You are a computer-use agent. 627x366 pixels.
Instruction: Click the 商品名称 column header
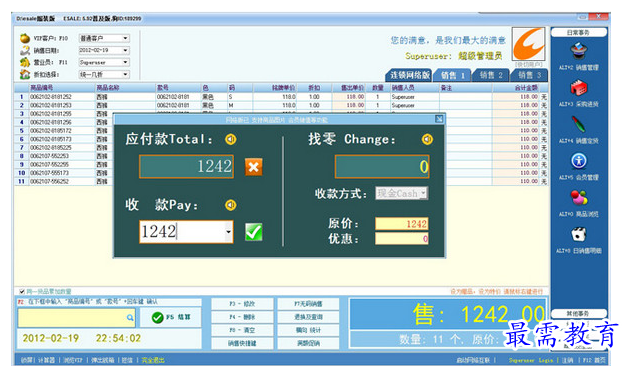coord(108,88)
